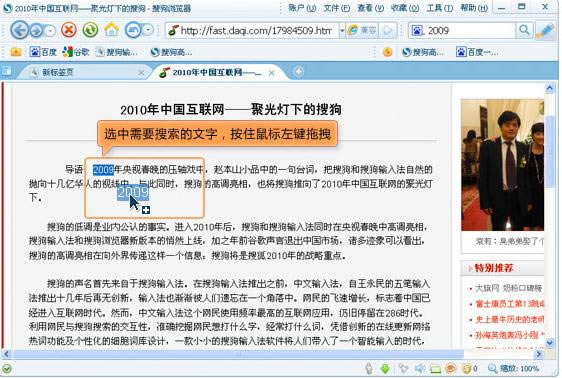
Task: Open the 文件(F) menu
Action: (337, 8)
